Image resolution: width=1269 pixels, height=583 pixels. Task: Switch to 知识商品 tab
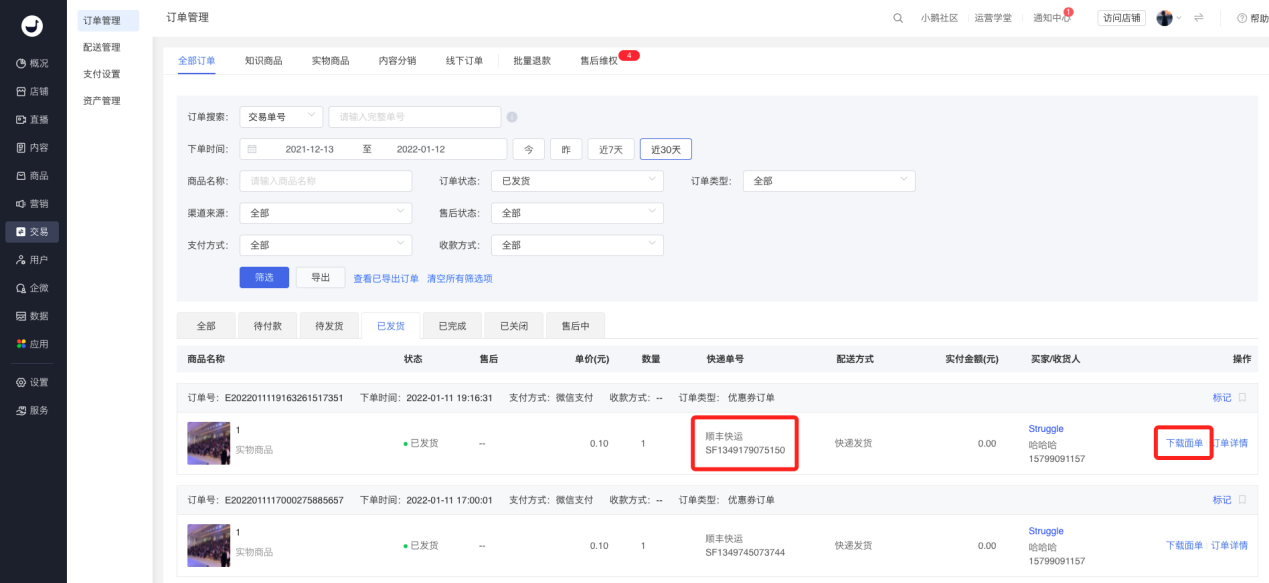pyautogui.click(x=263, y=60)
